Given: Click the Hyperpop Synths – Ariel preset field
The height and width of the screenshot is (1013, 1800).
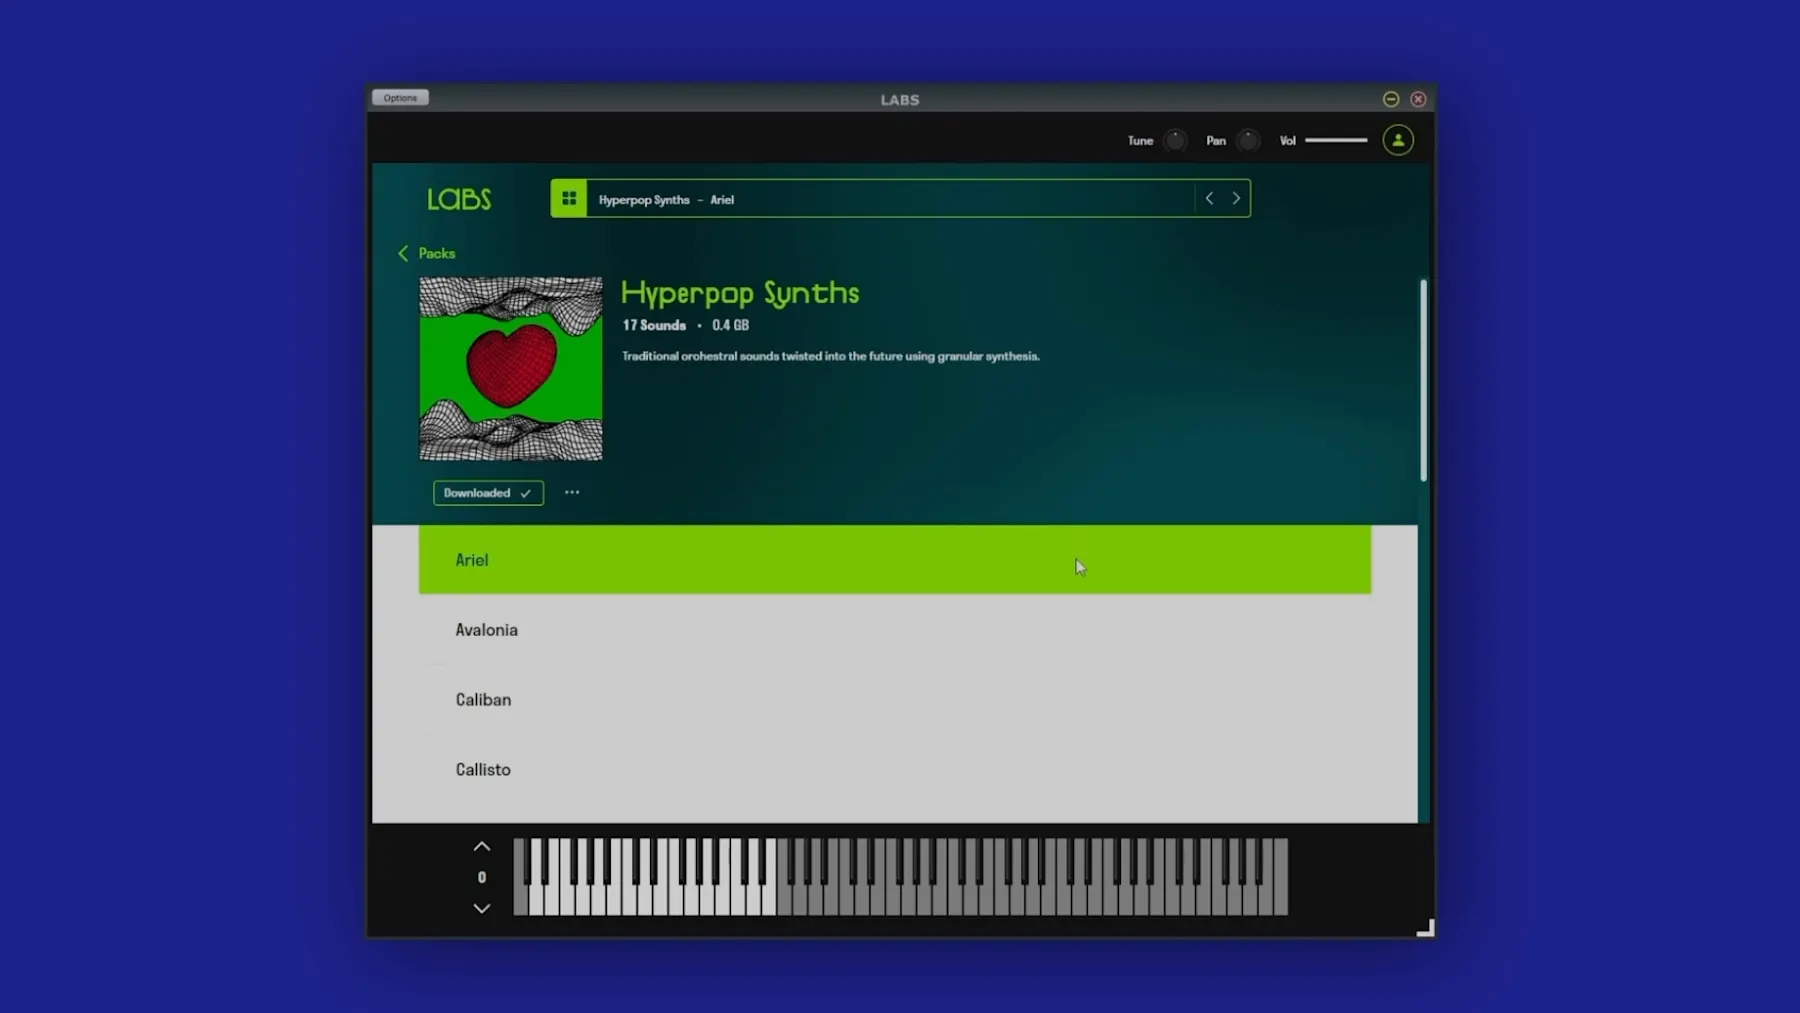Looking at the screenshot, I should point(890,199).
